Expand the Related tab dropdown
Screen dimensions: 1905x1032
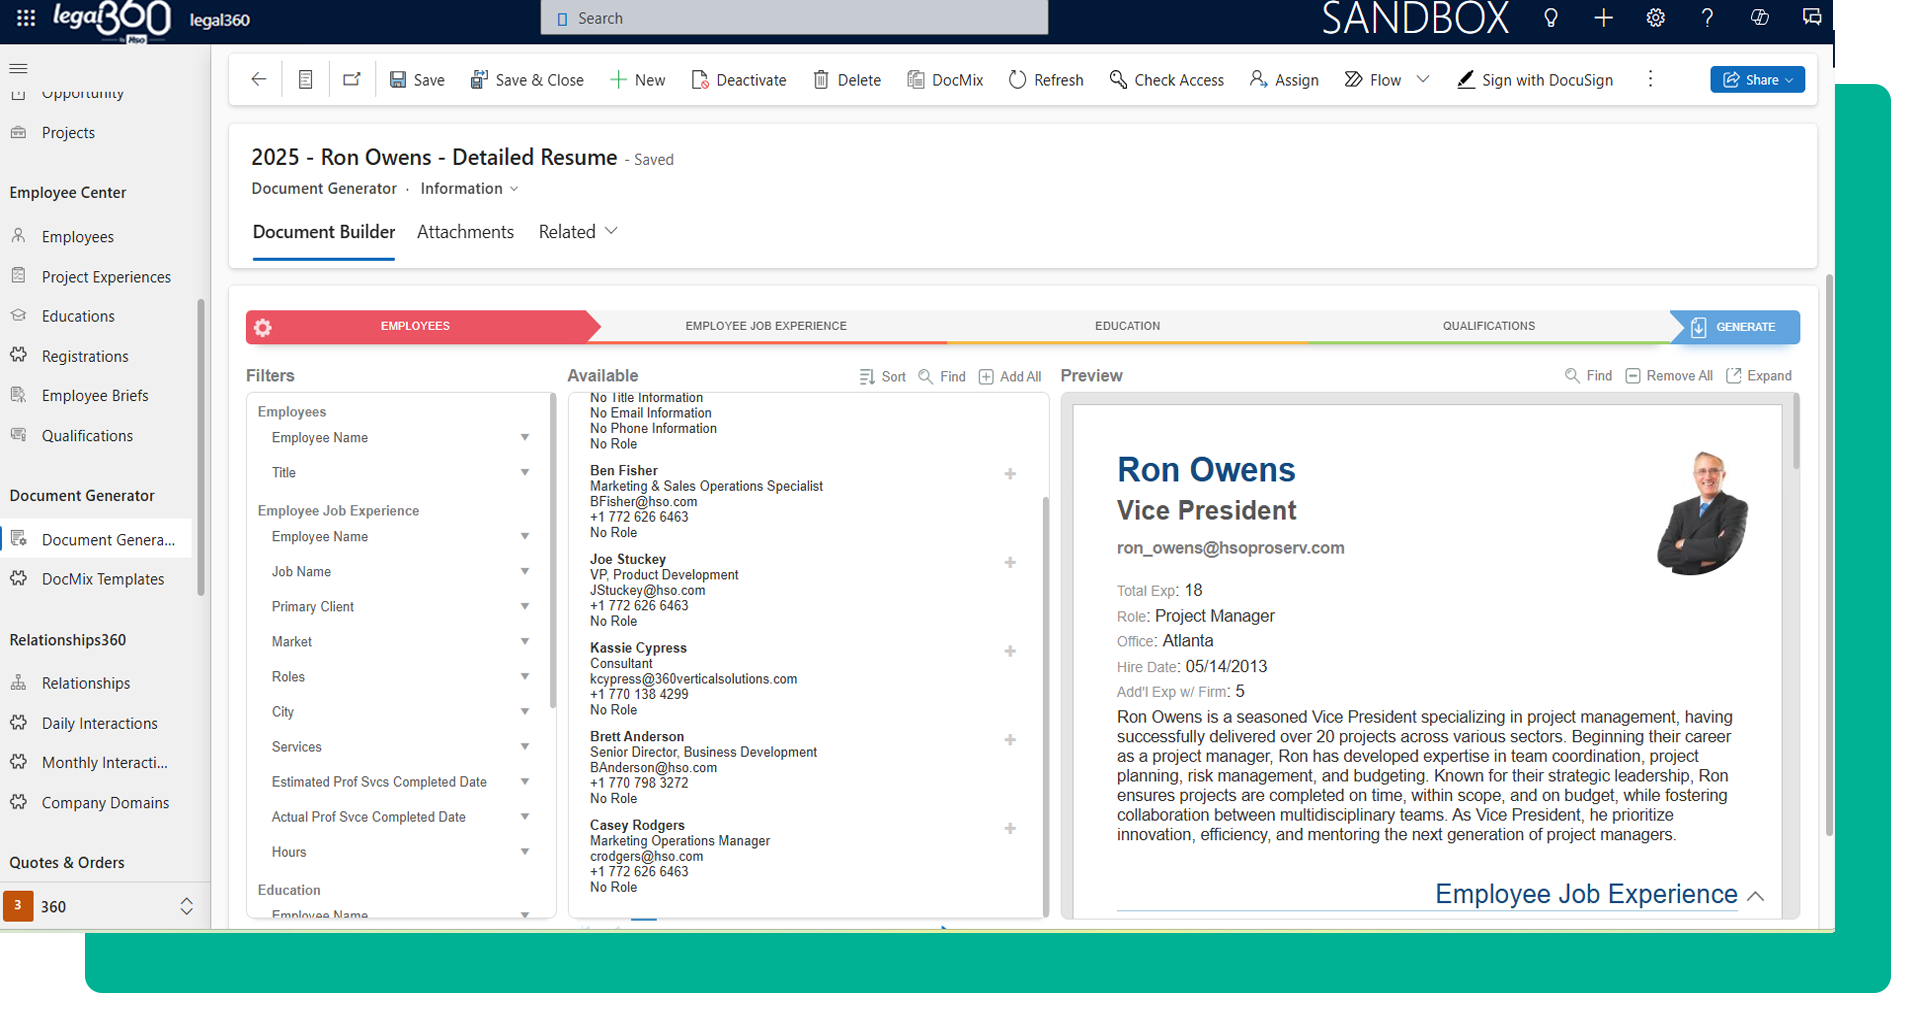coord(611,232)
